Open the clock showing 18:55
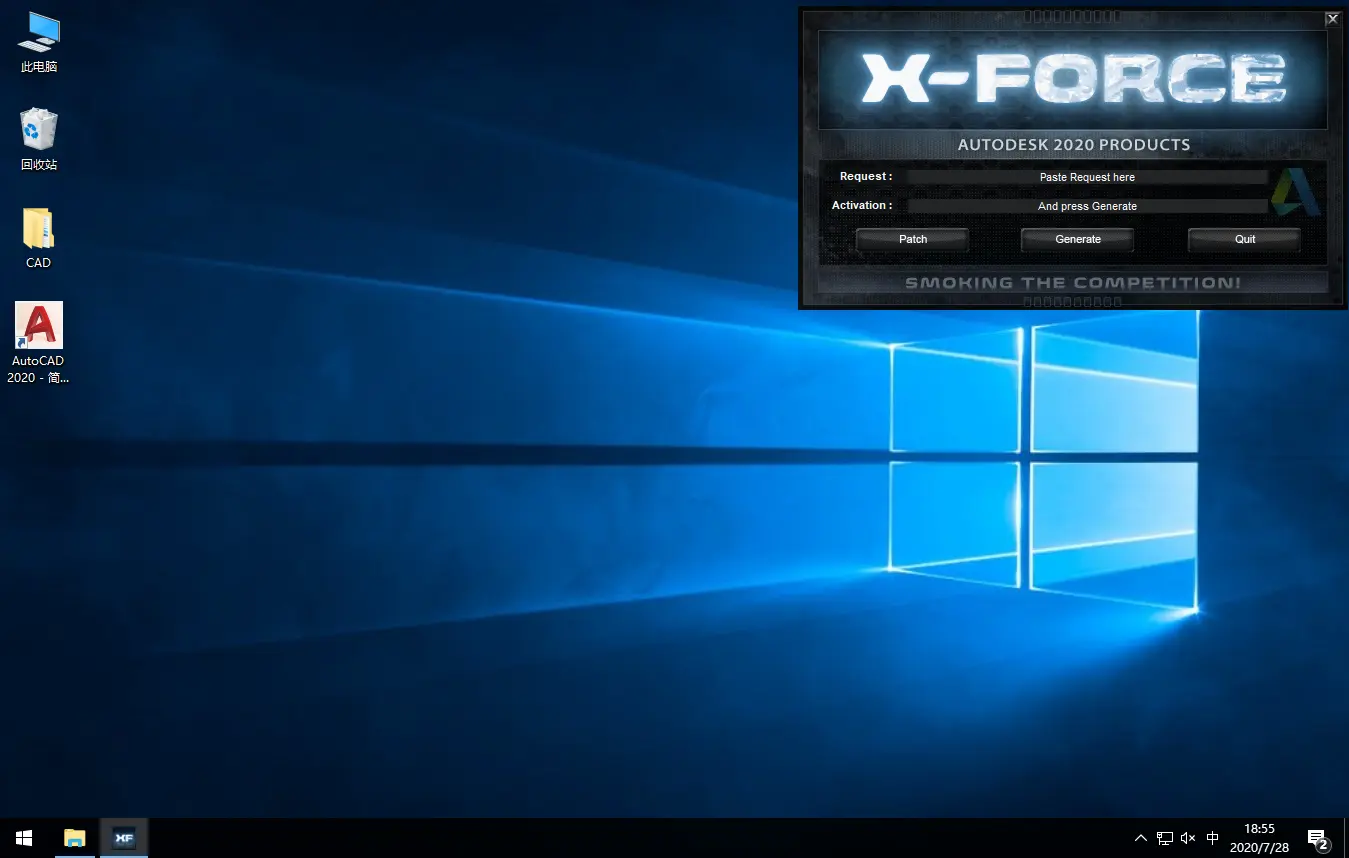Viewport: 1349px width, 858px height. click(x=1259, y=838)
